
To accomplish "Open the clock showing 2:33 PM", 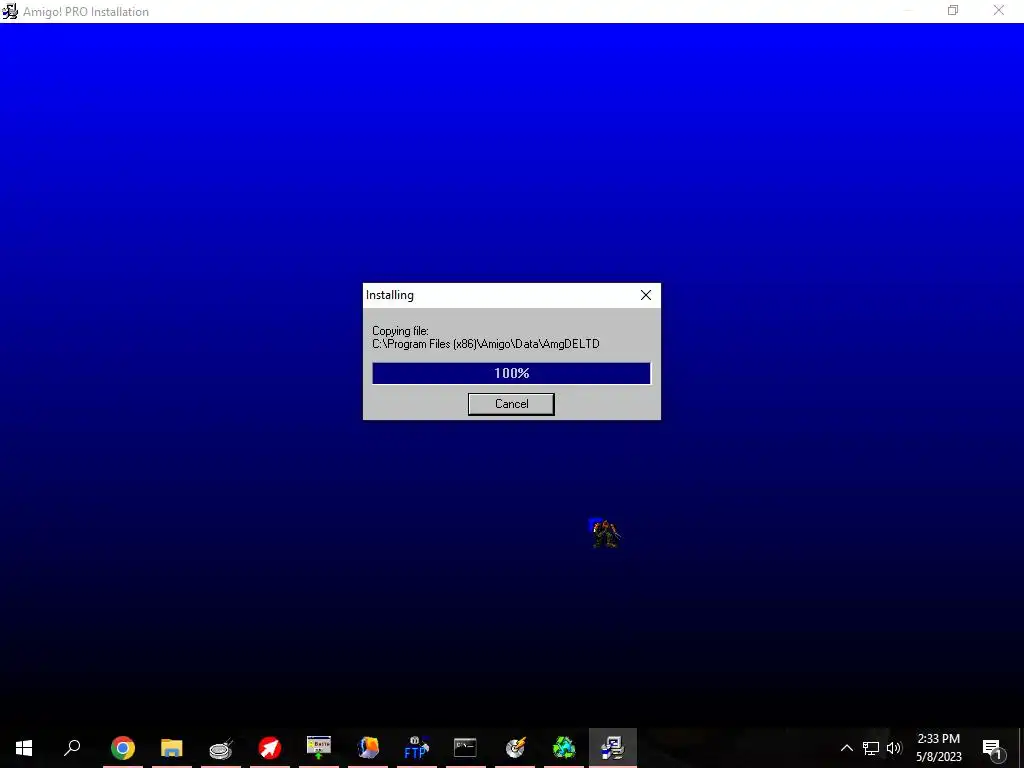I will pyautogui.click(x=938, y=748).
